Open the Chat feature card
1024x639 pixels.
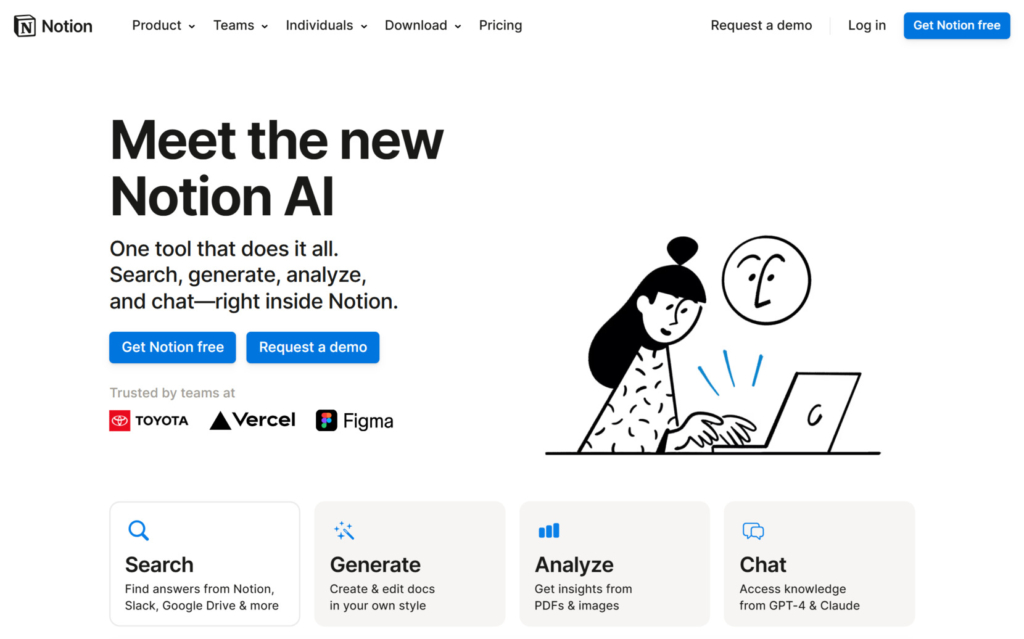click(819, 563)
